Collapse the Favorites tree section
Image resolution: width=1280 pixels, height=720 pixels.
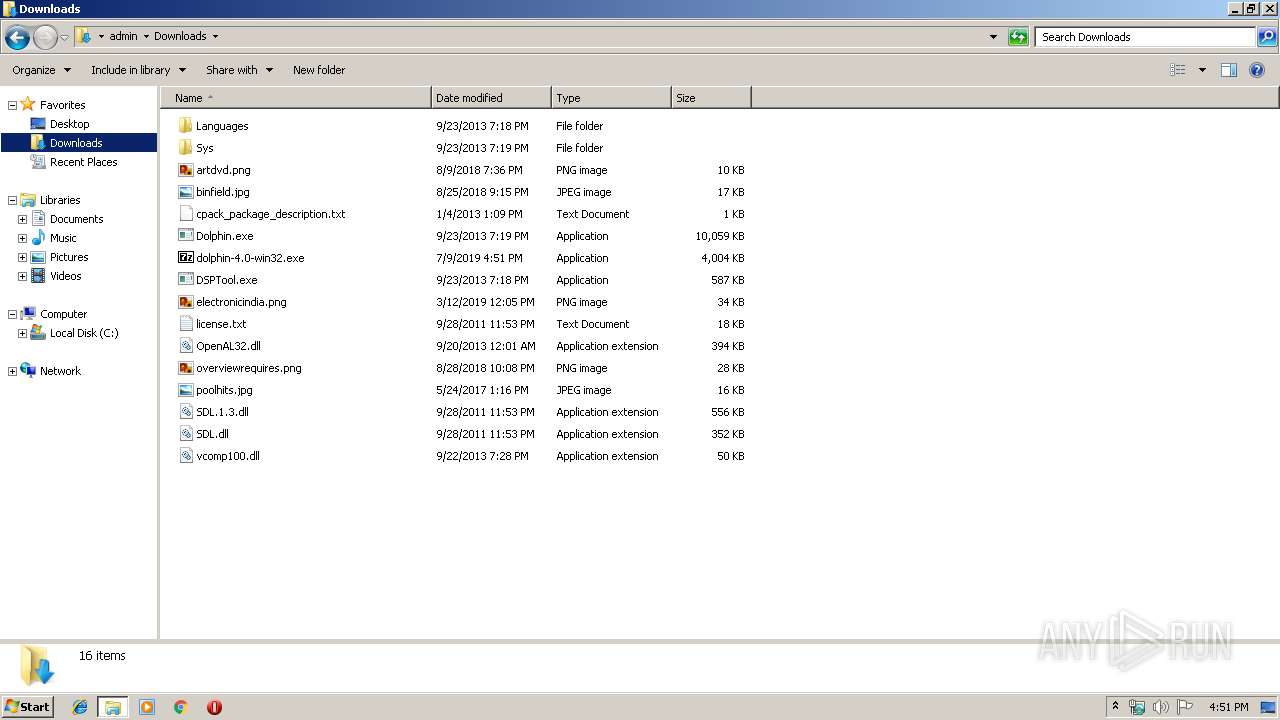pos(12,105)
